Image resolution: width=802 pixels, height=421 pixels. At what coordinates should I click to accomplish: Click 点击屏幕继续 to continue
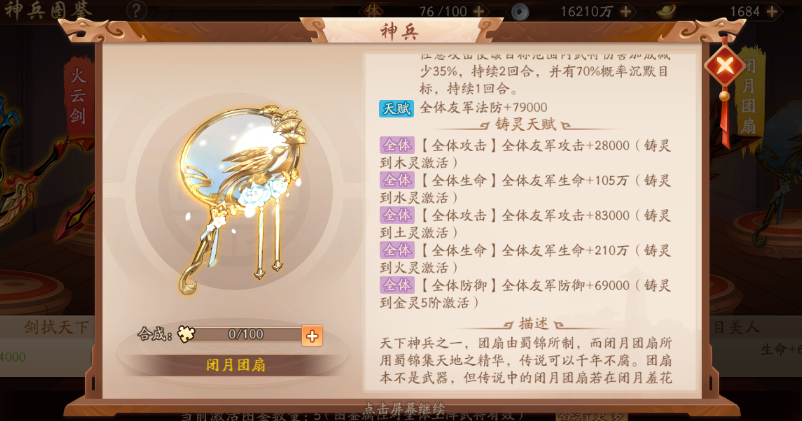(x=405, y=409)
